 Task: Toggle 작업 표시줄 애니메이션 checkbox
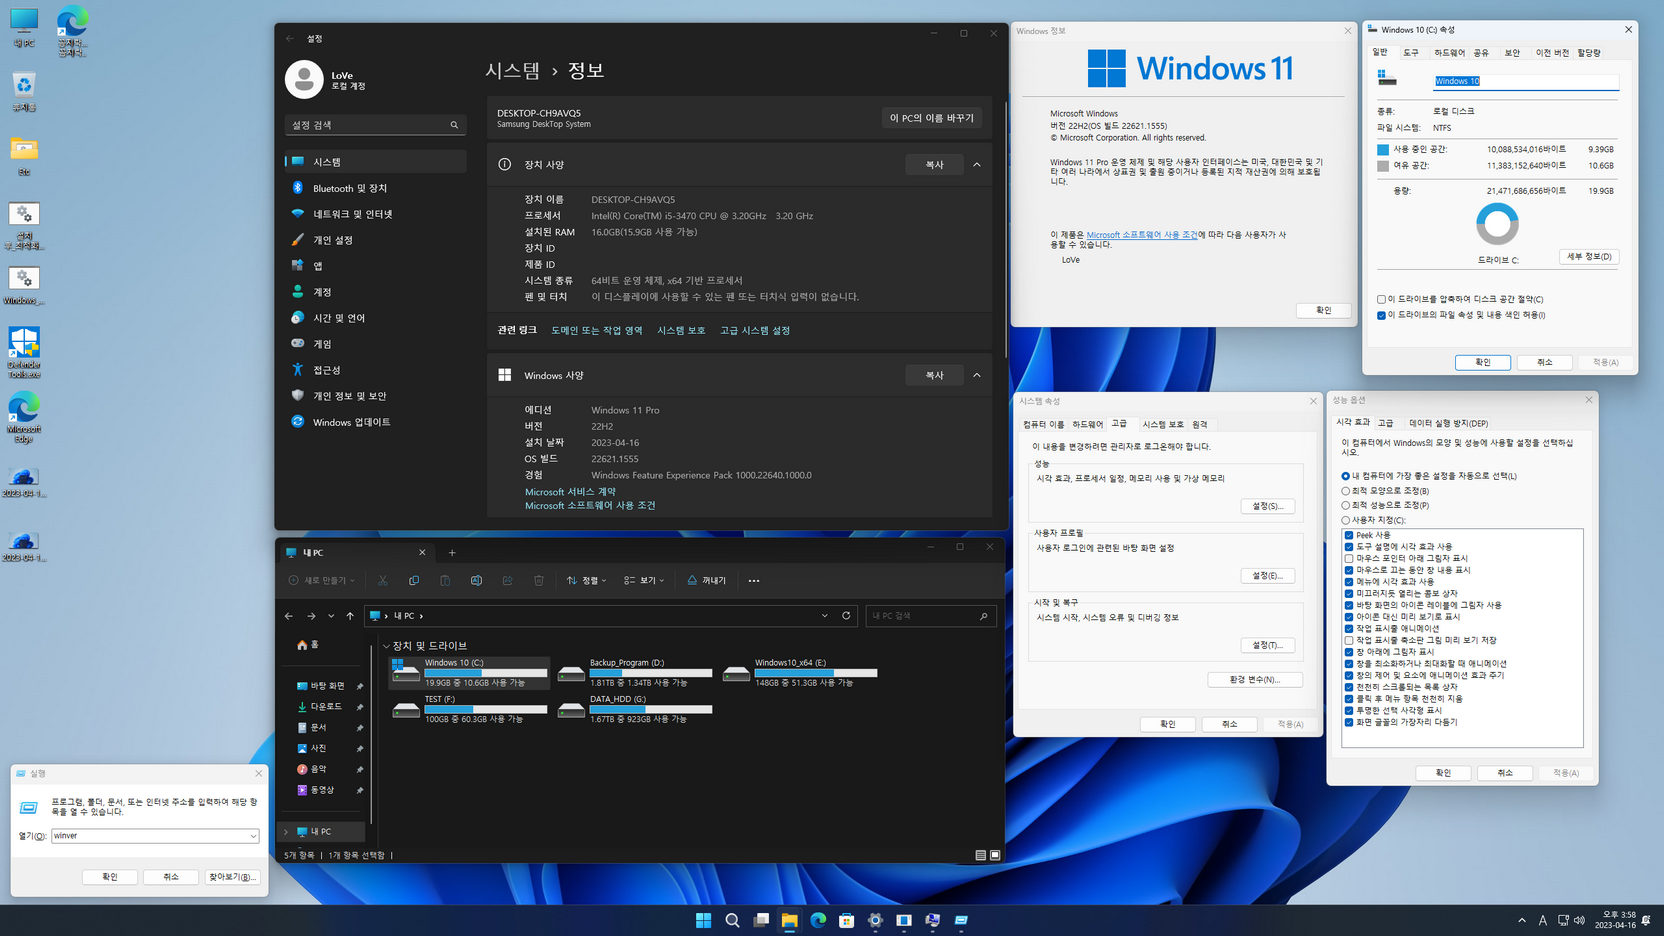click(x=1349, y=628)
